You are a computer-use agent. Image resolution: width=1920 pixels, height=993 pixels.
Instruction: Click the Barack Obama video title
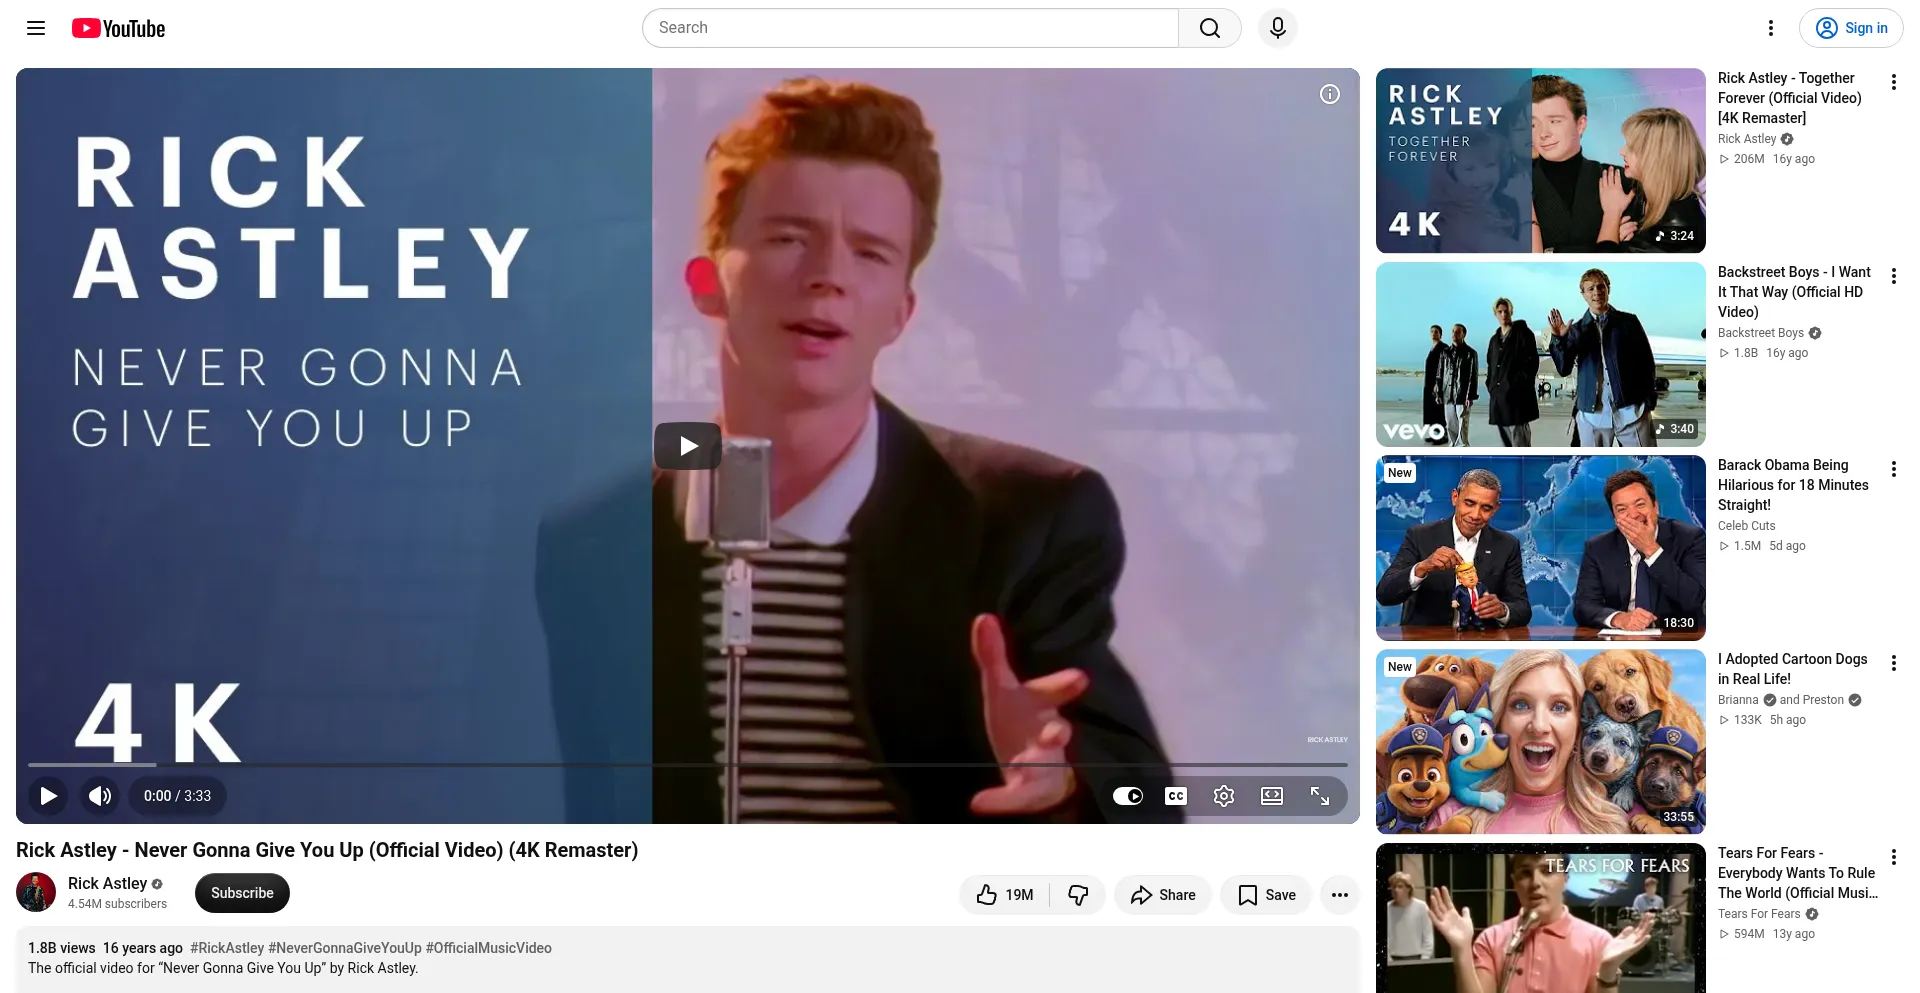[1793, 485]
